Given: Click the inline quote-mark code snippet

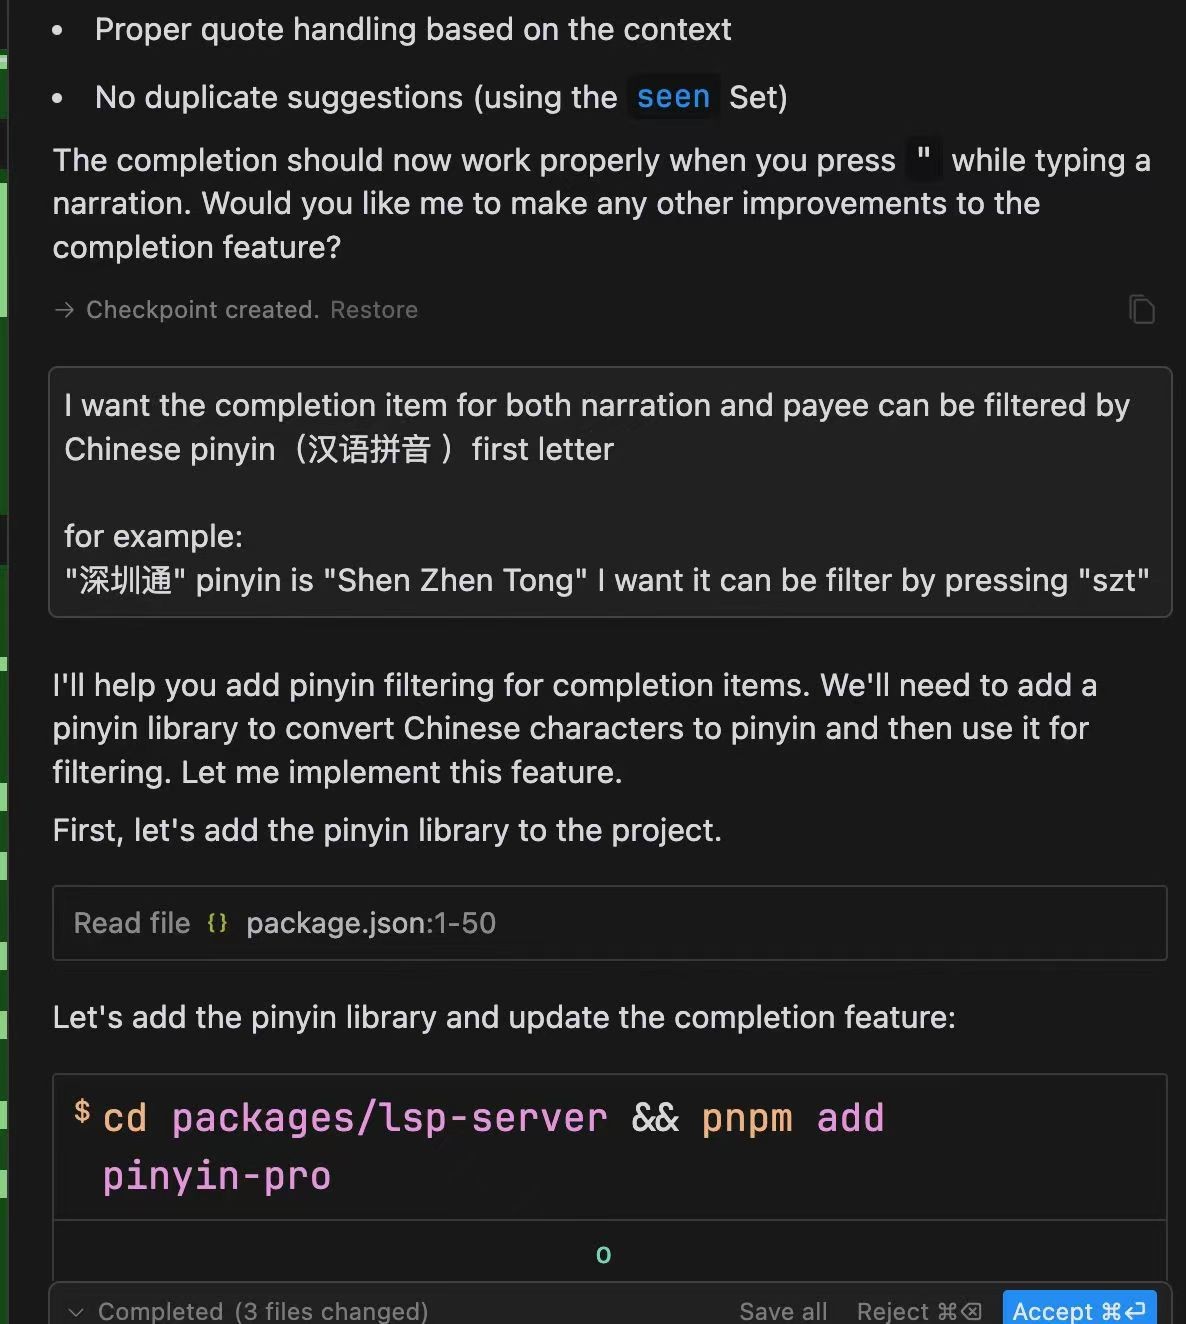Looking at the screenshot, I should click(x=923, y=159).
